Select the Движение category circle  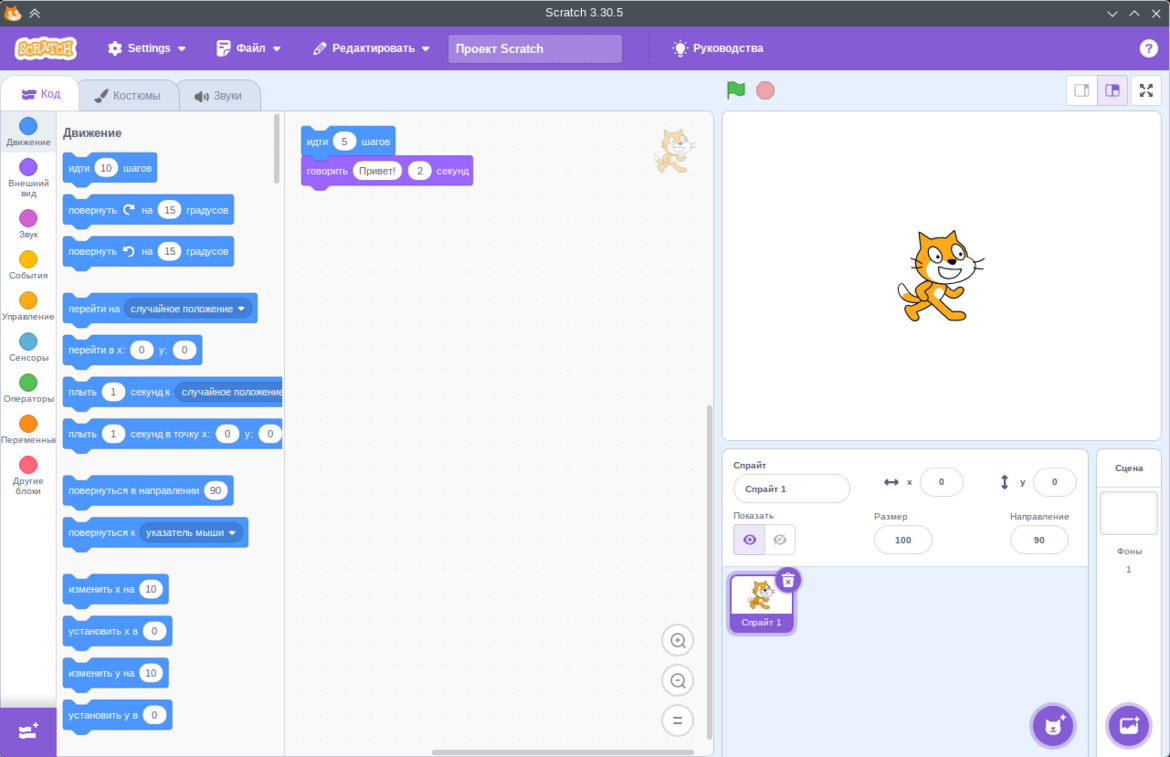tap(28, 126)
